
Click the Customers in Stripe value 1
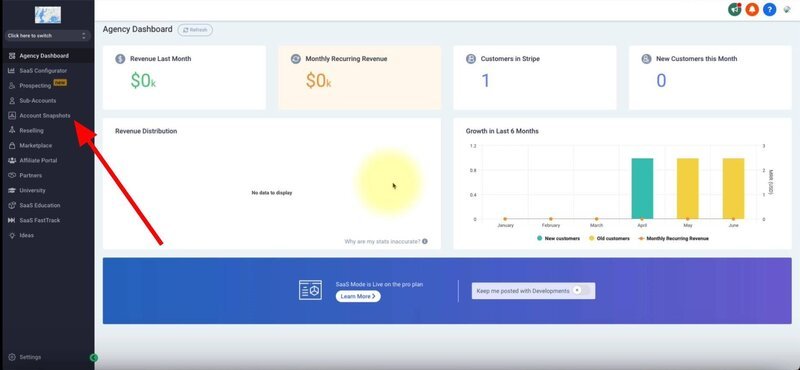485,81
